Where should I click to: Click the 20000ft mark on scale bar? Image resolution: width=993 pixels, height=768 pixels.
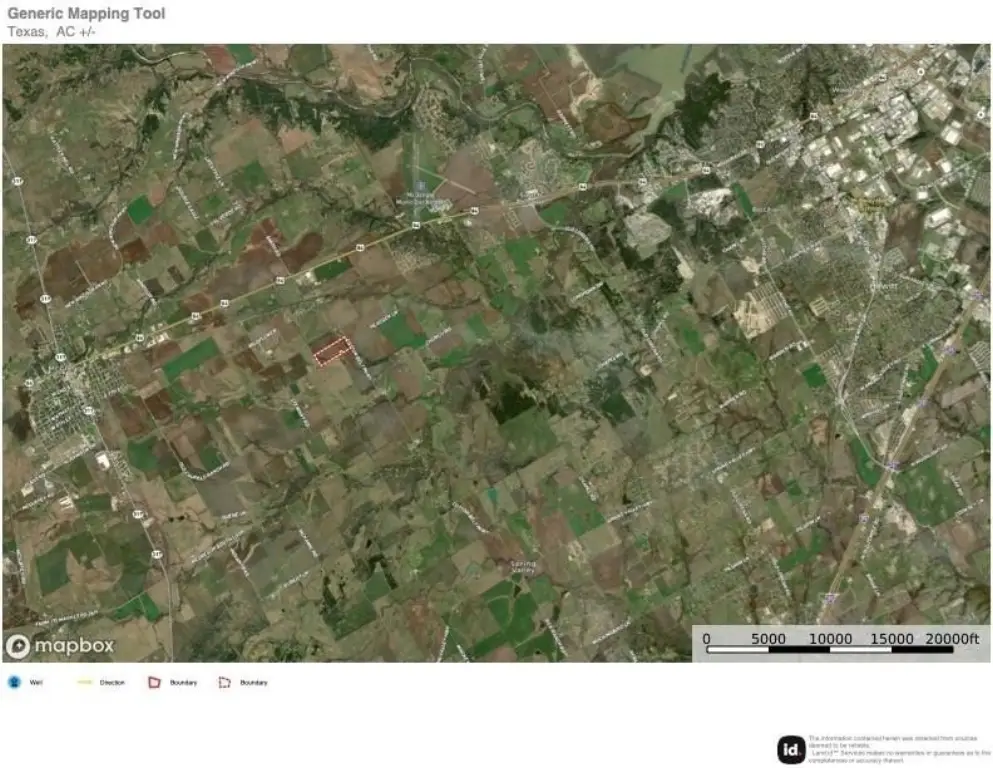click(951, 639)
